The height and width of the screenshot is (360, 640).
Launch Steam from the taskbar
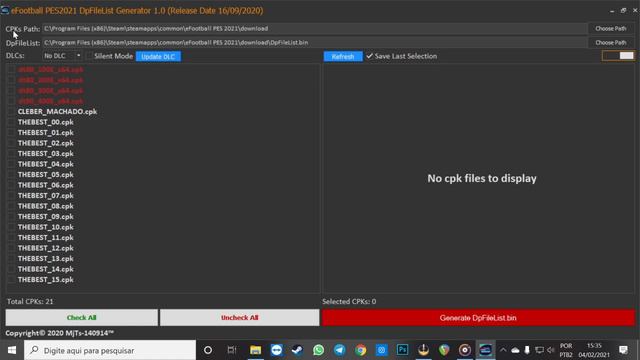click(297, 350)
